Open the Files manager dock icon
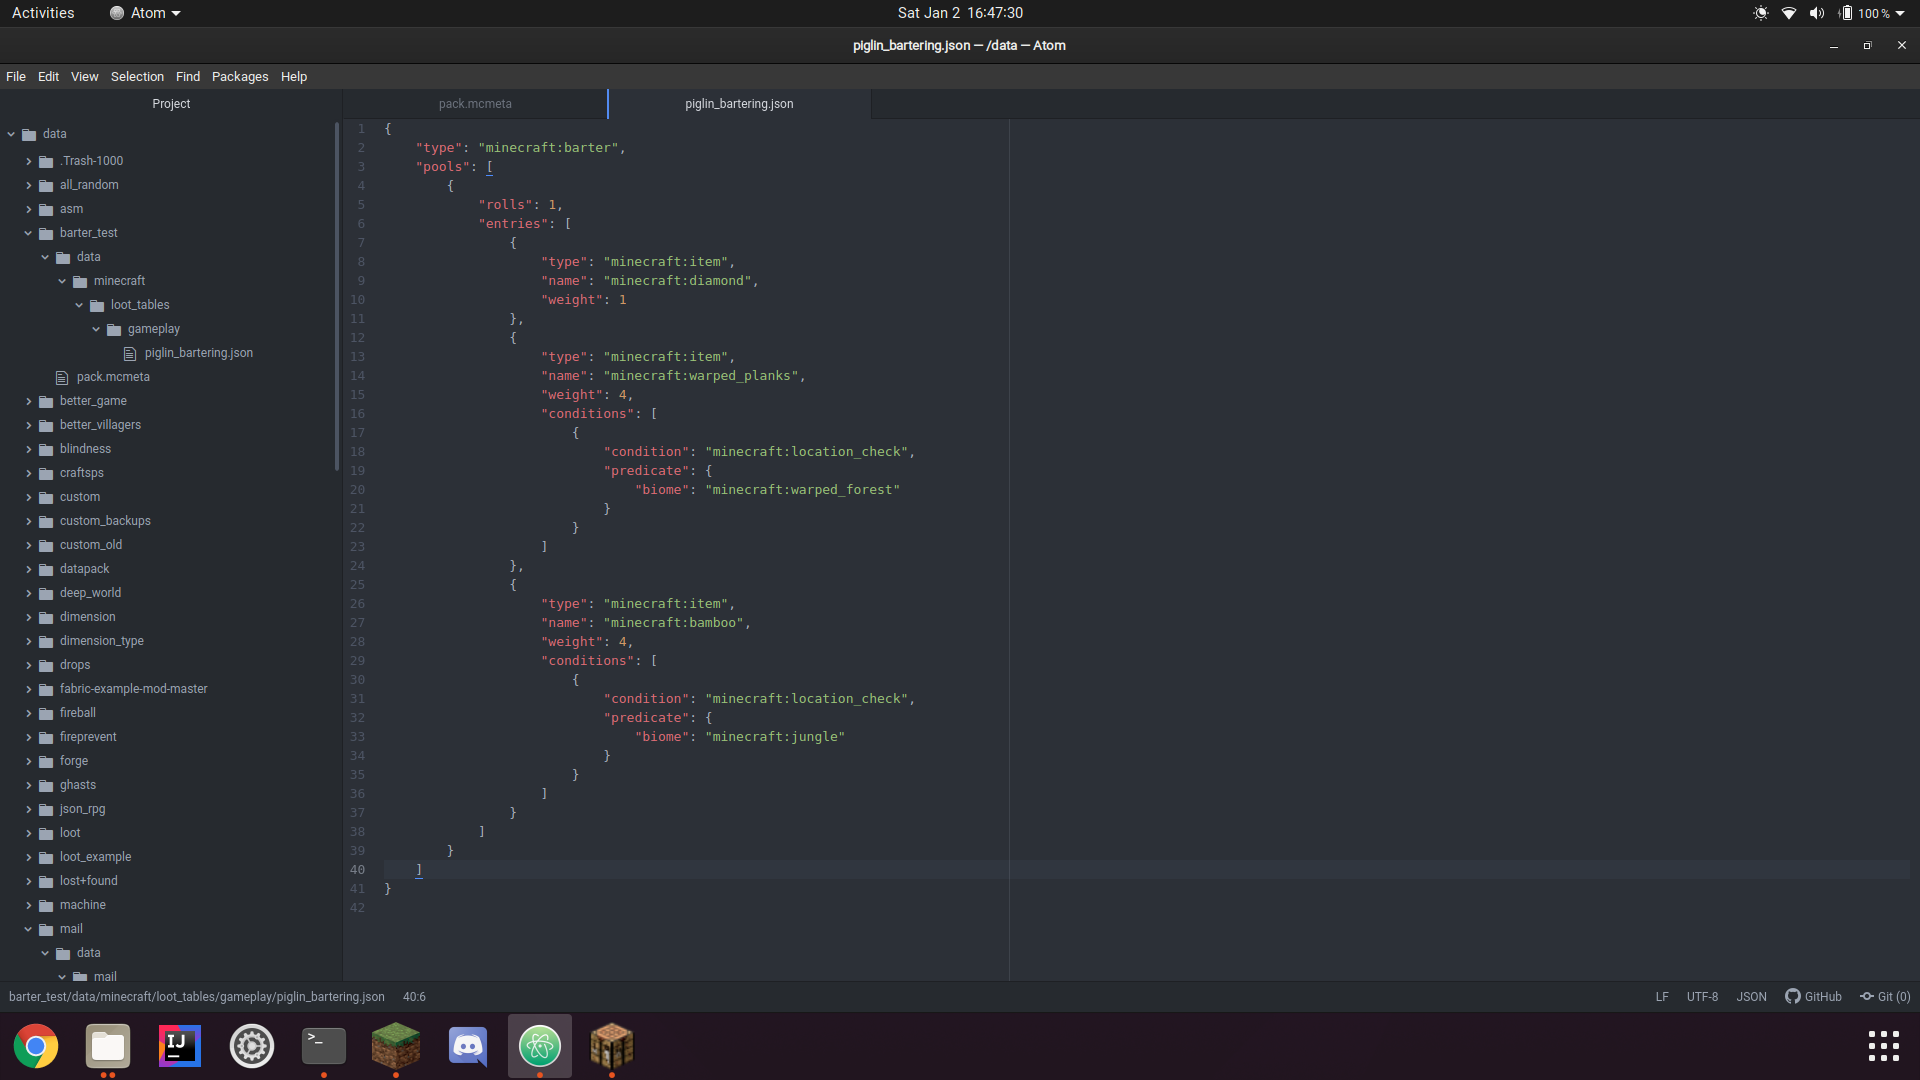1920x1080 pixels. [x=108, y=1047]
